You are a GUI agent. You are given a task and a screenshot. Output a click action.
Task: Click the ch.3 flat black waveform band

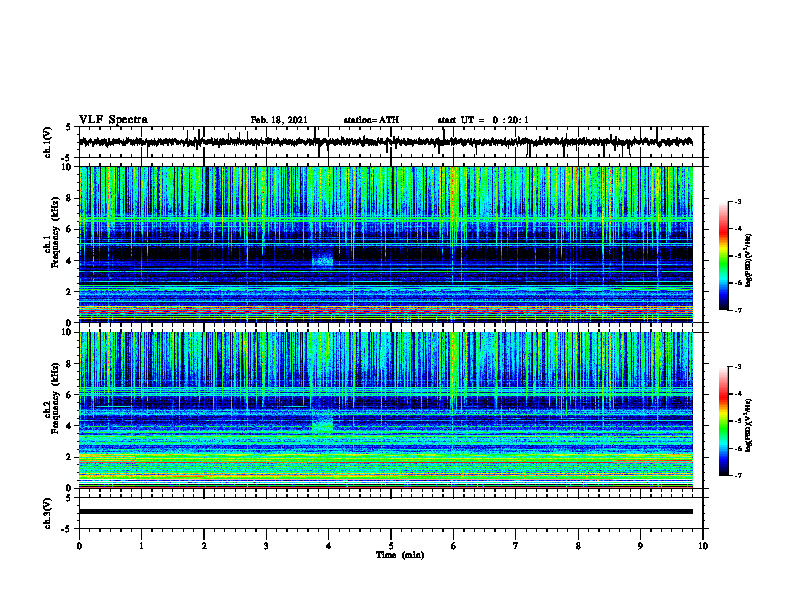click(x=385, y=512)
